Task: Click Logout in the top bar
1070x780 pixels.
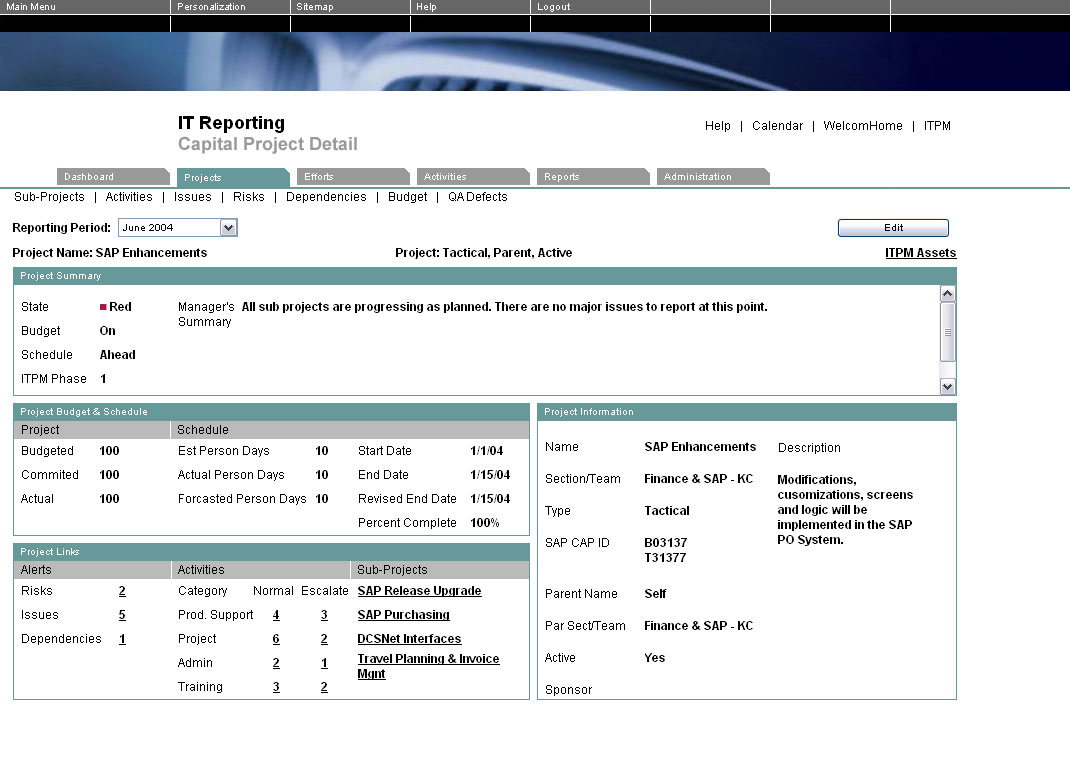Action: pyautogui.click(x=553, y=7)
